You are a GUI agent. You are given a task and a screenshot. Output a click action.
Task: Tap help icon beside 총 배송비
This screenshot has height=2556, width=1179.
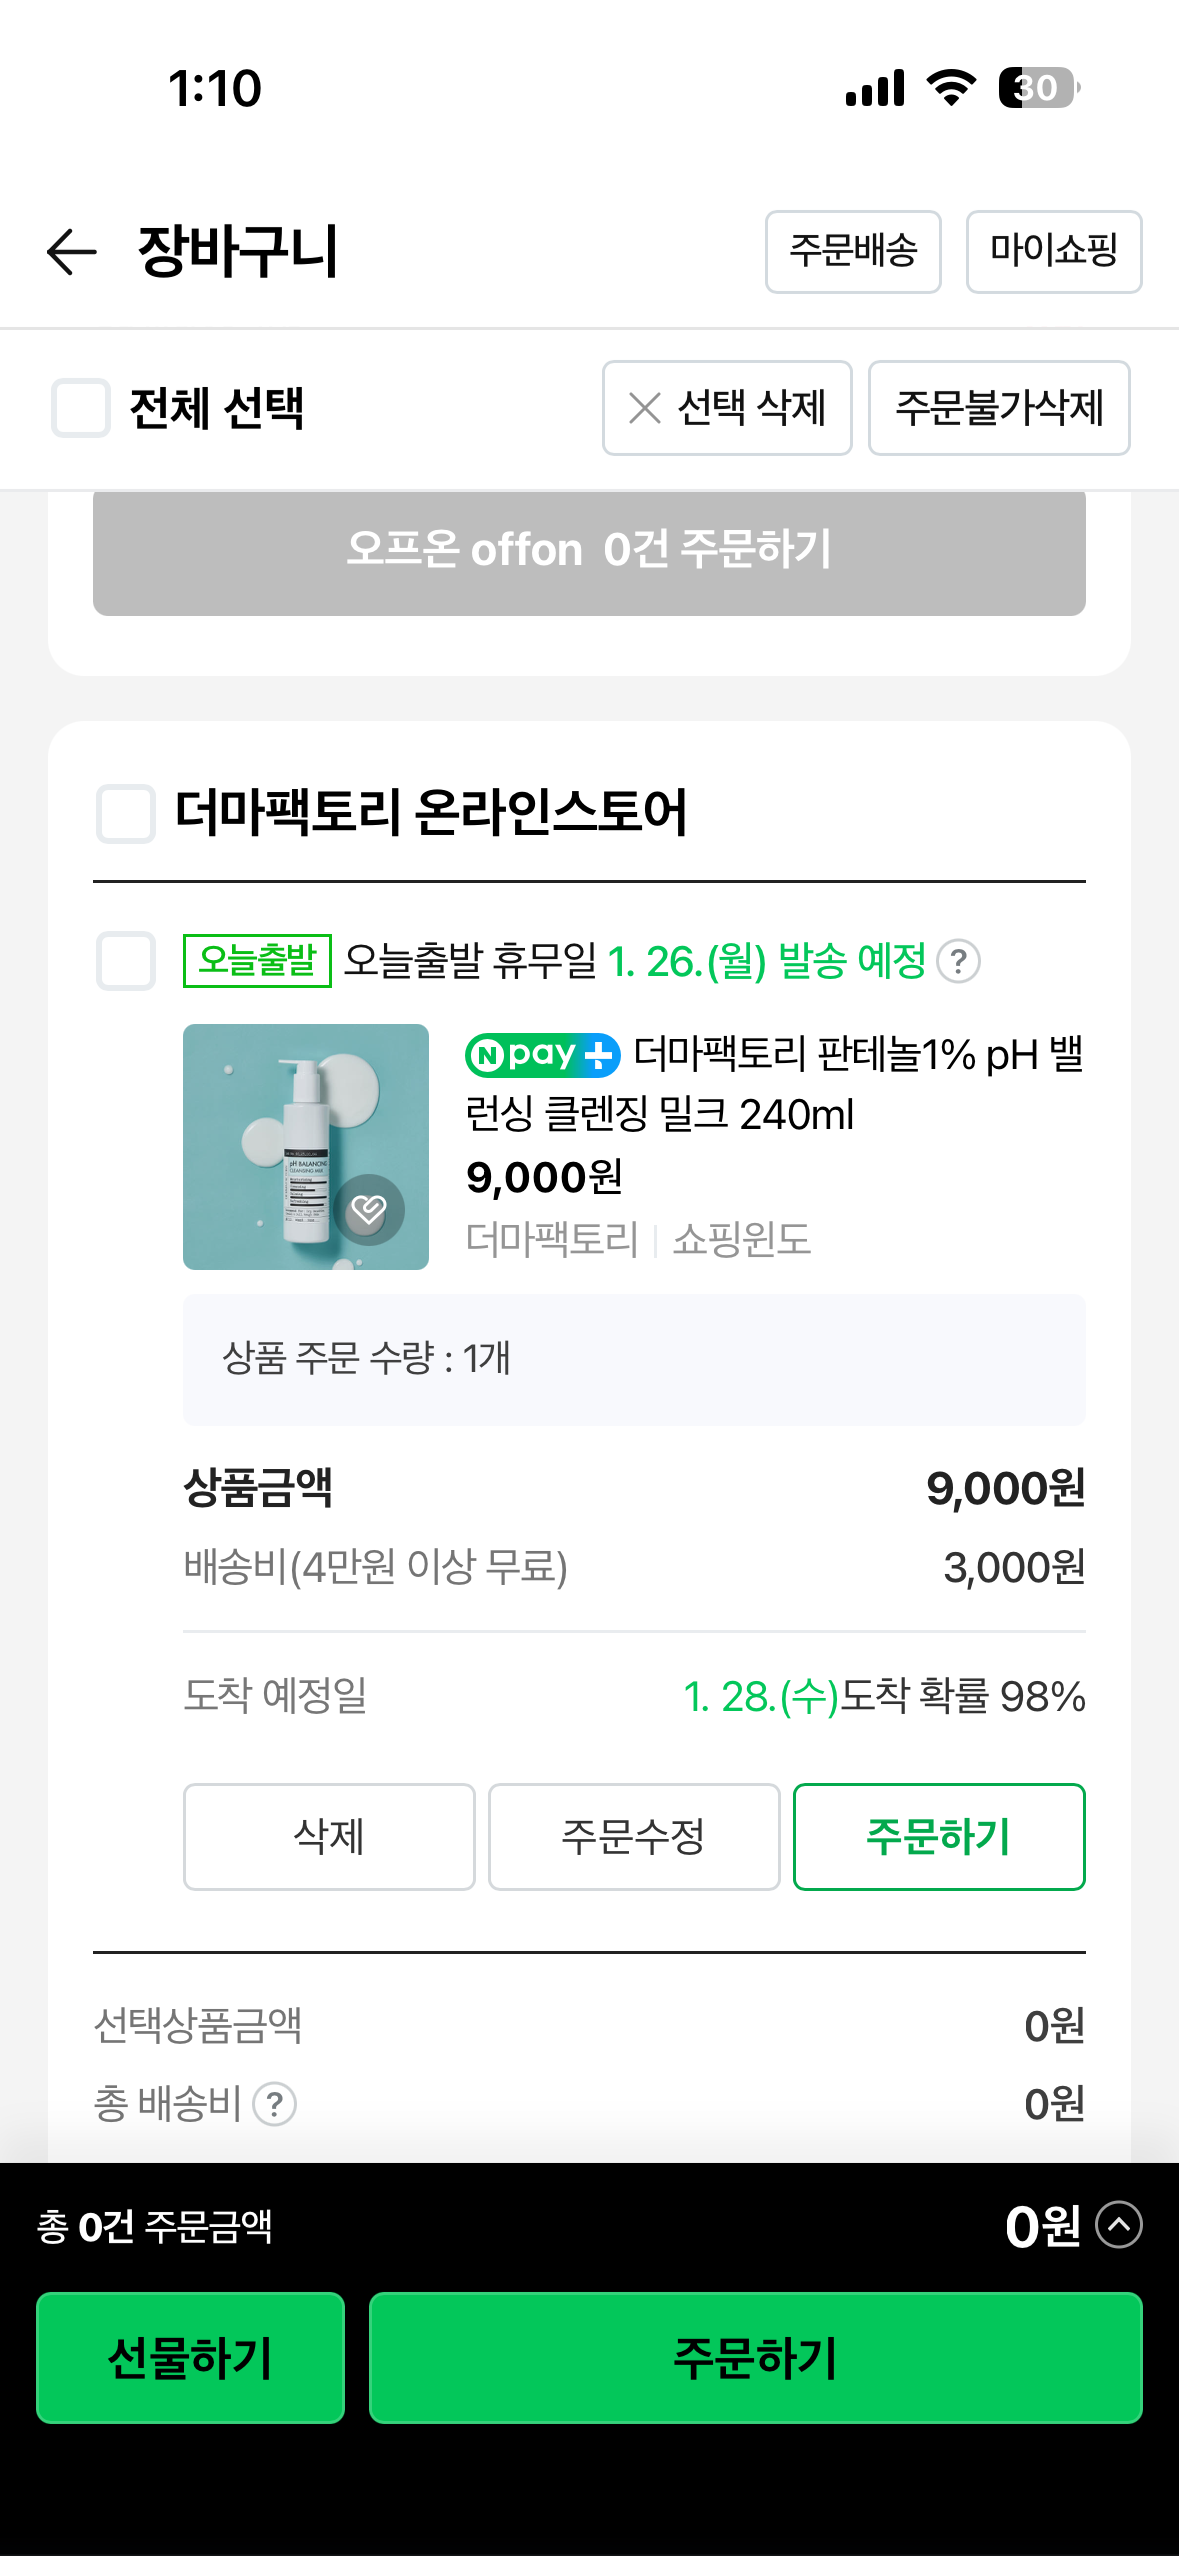(274, 2104)
